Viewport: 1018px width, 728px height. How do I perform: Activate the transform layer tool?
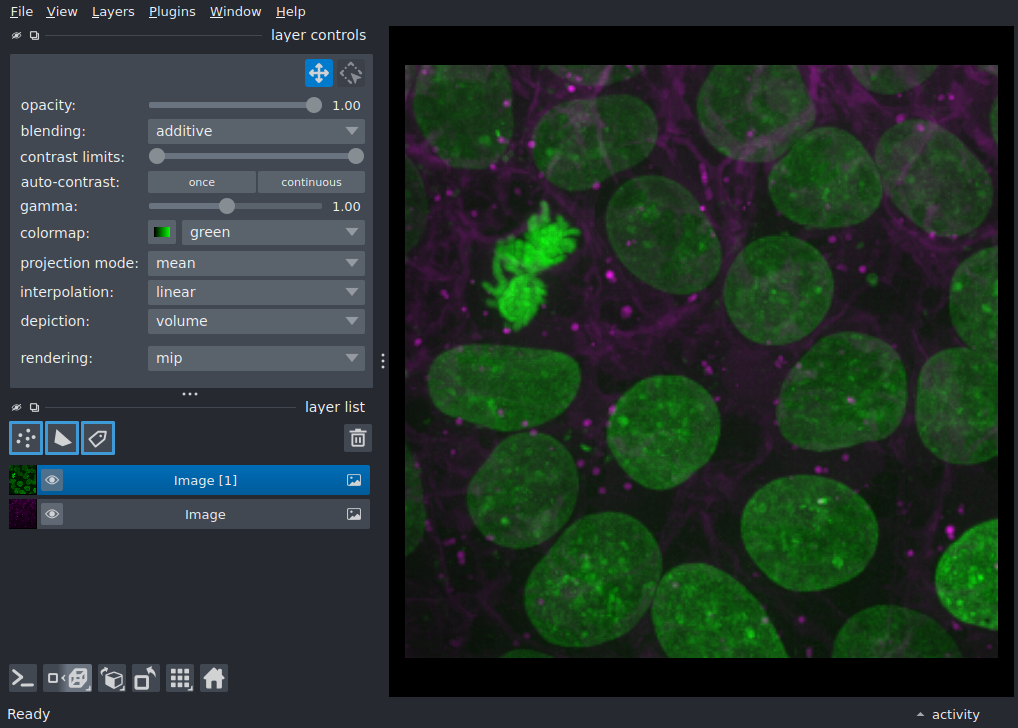(x=351, y=73)
